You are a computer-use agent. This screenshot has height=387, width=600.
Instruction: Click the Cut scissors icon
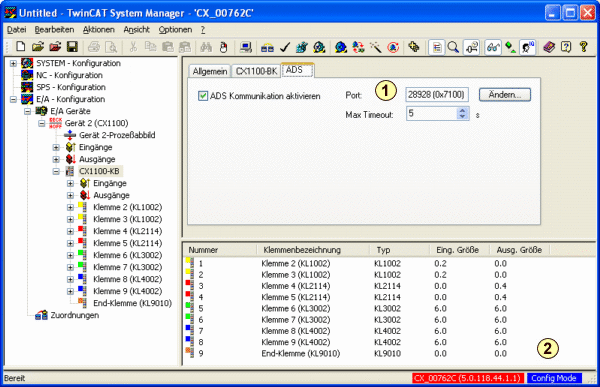[x=133, y=47]
